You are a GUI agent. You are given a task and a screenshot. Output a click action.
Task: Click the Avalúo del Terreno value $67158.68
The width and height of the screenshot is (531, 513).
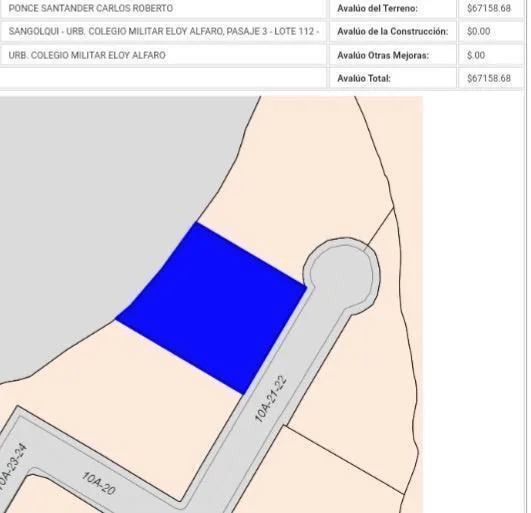489,8
